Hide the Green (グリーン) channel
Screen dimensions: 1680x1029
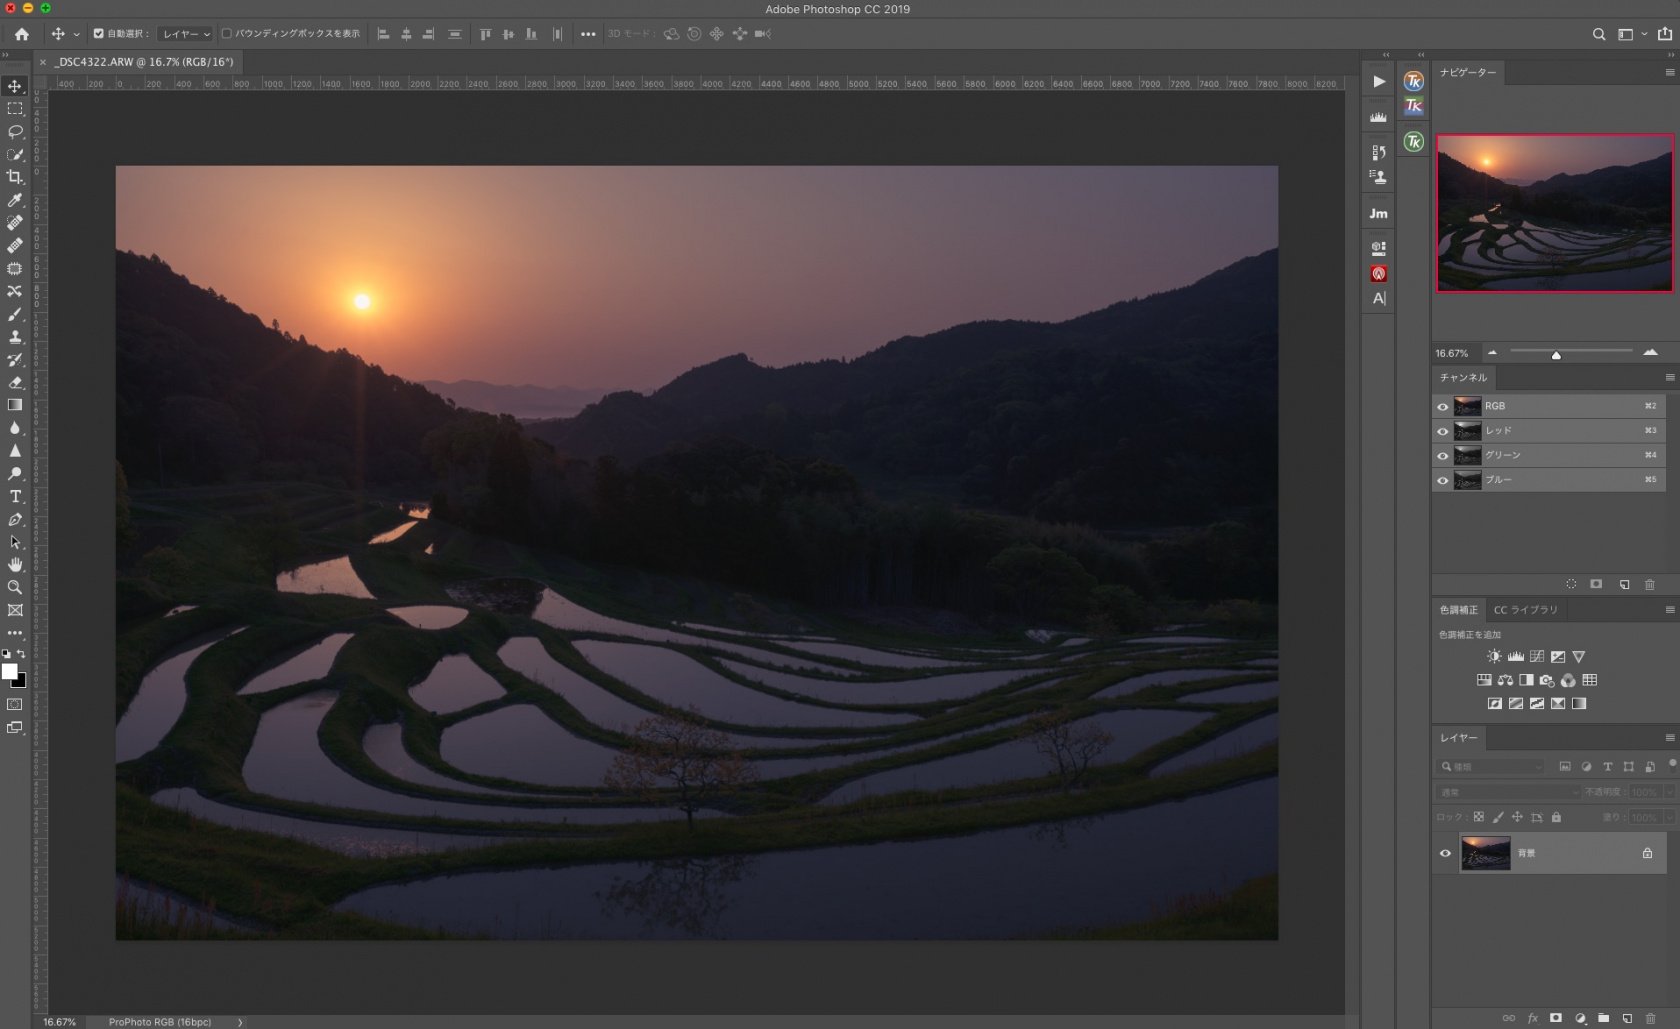1442,456
